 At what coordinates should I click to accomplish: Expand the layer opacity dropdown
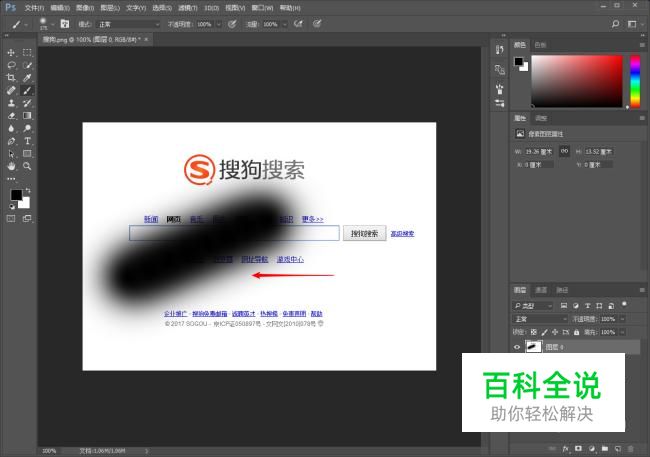click(x=622, y=319)
